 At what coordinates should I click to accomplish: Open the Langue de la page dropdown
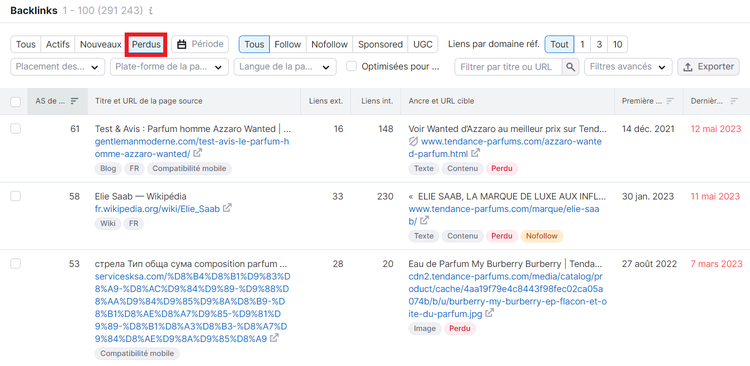click(285, 67)
